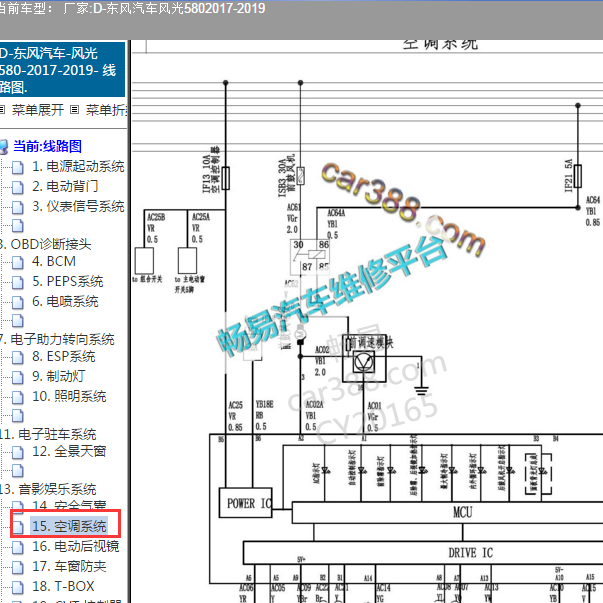This screenshot has height=603, width=603.
Task: Click page icon beside 2. 电动背门
Action: tap(17, 188)
